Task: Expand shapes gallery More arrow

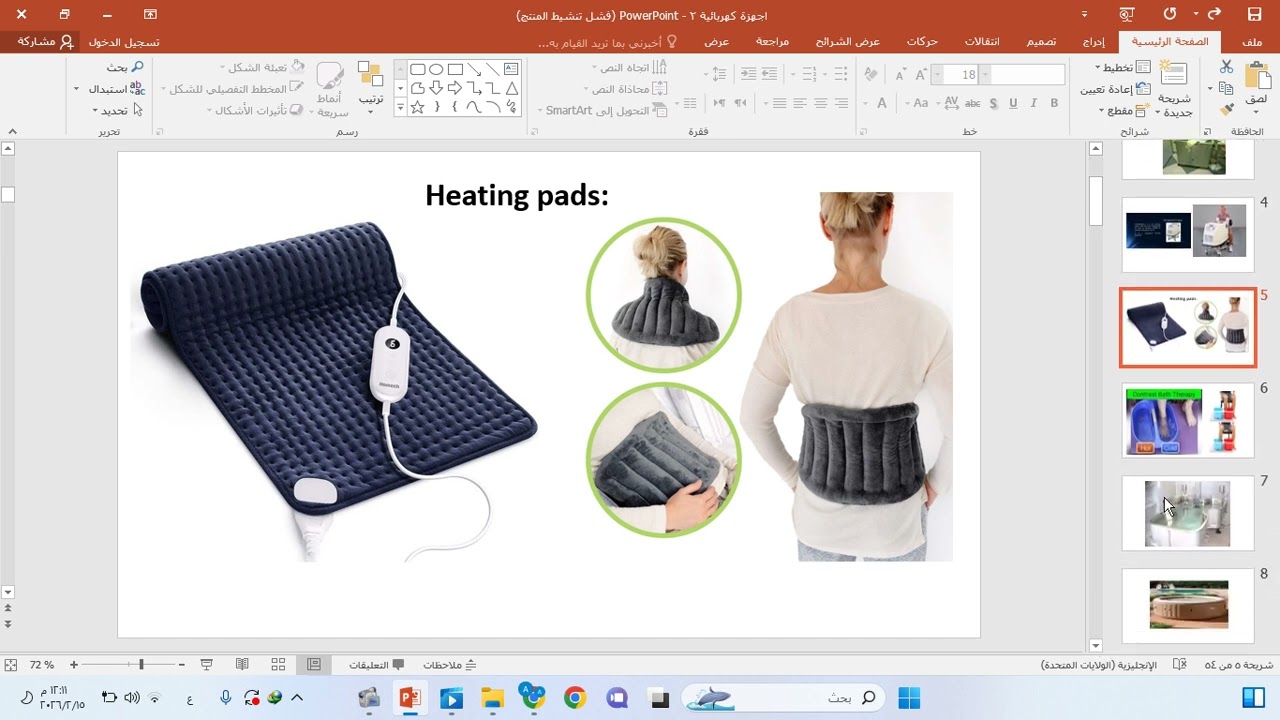Action: pyautogui.click(x=401, y=108)
